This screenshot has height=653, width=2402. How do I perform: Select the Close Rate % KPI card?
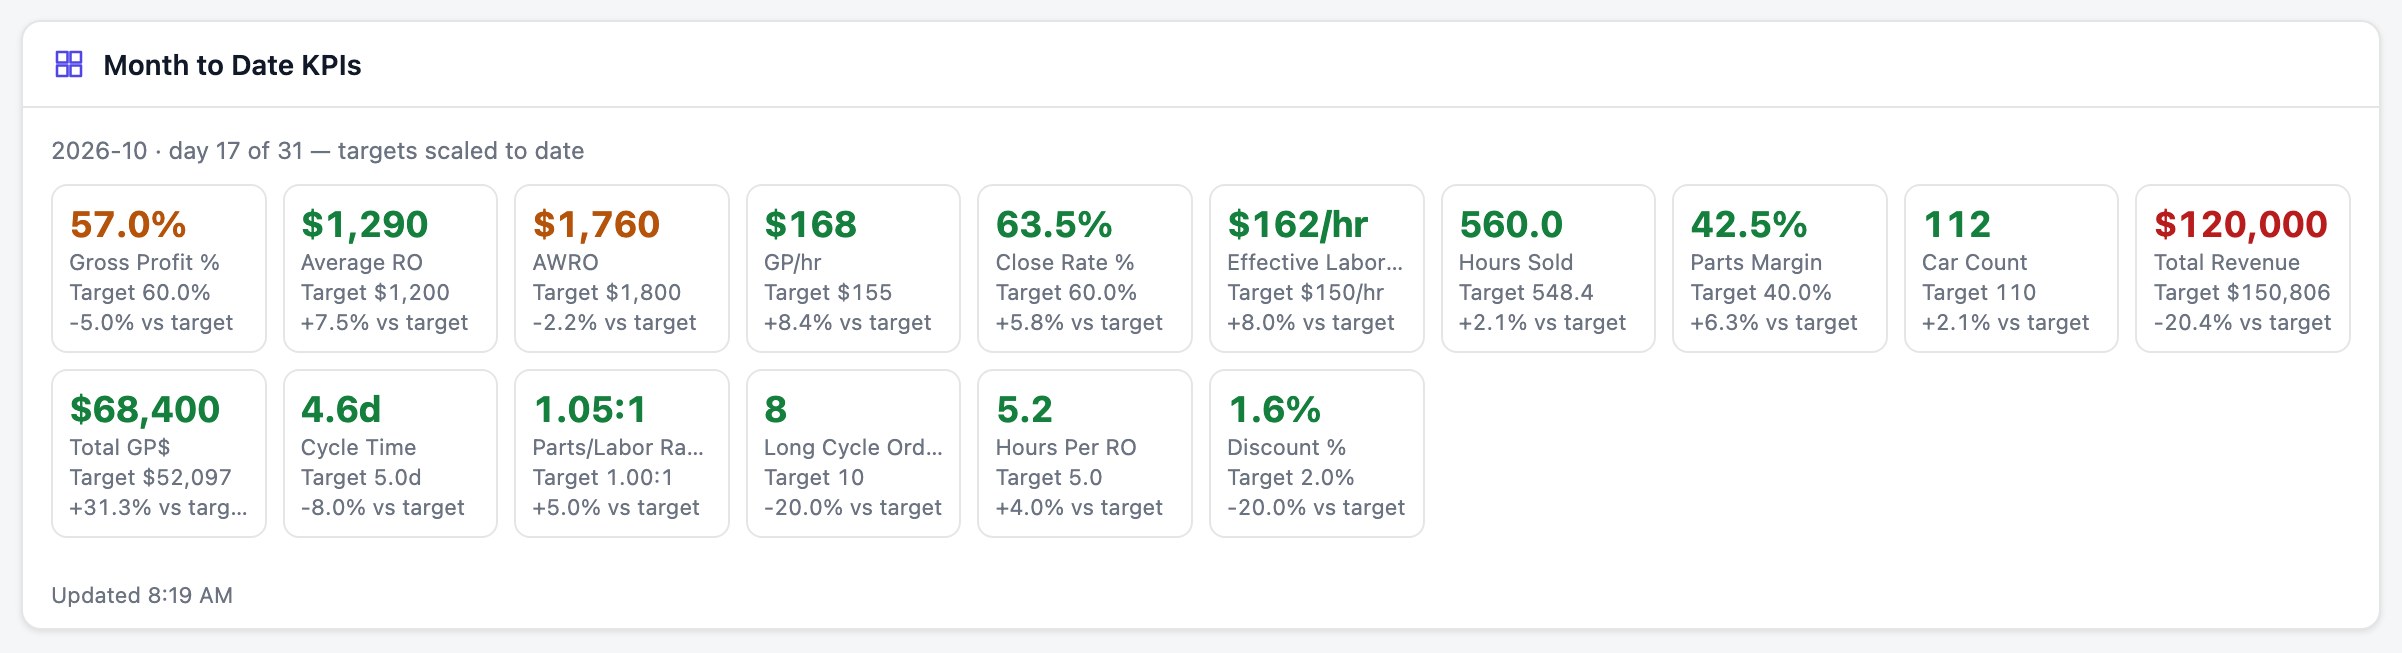tap(1085, 268)
